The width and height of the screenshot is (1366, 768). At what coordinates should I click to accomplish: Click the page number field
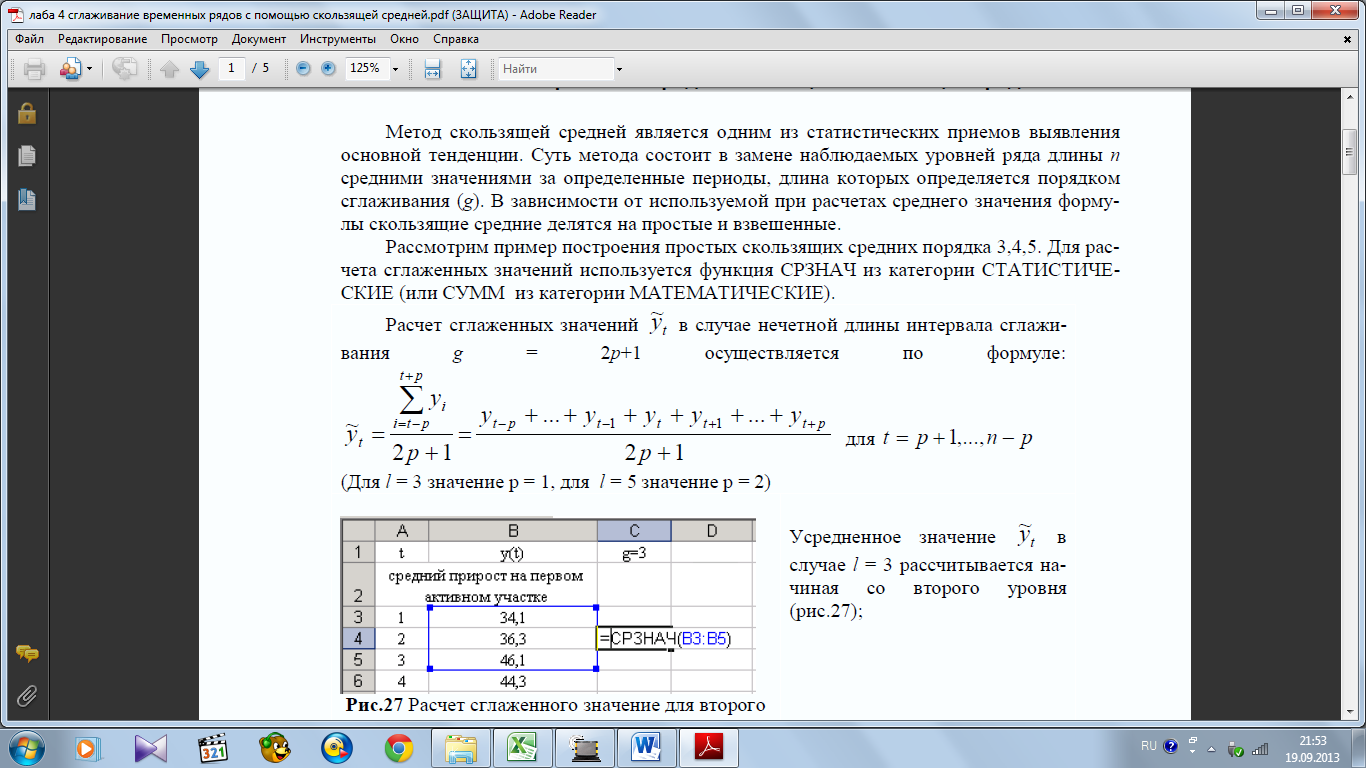click(232, 69)
